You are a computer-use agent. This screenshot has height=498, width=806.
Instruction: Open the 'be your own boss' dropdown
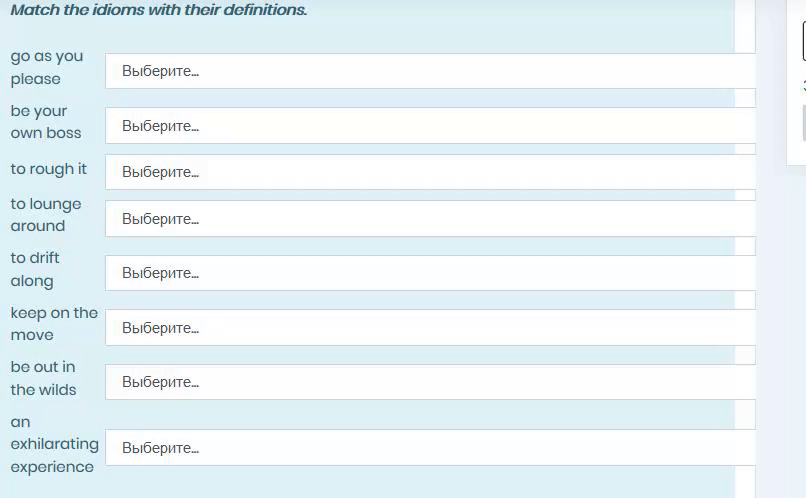(x=430, y=125)
